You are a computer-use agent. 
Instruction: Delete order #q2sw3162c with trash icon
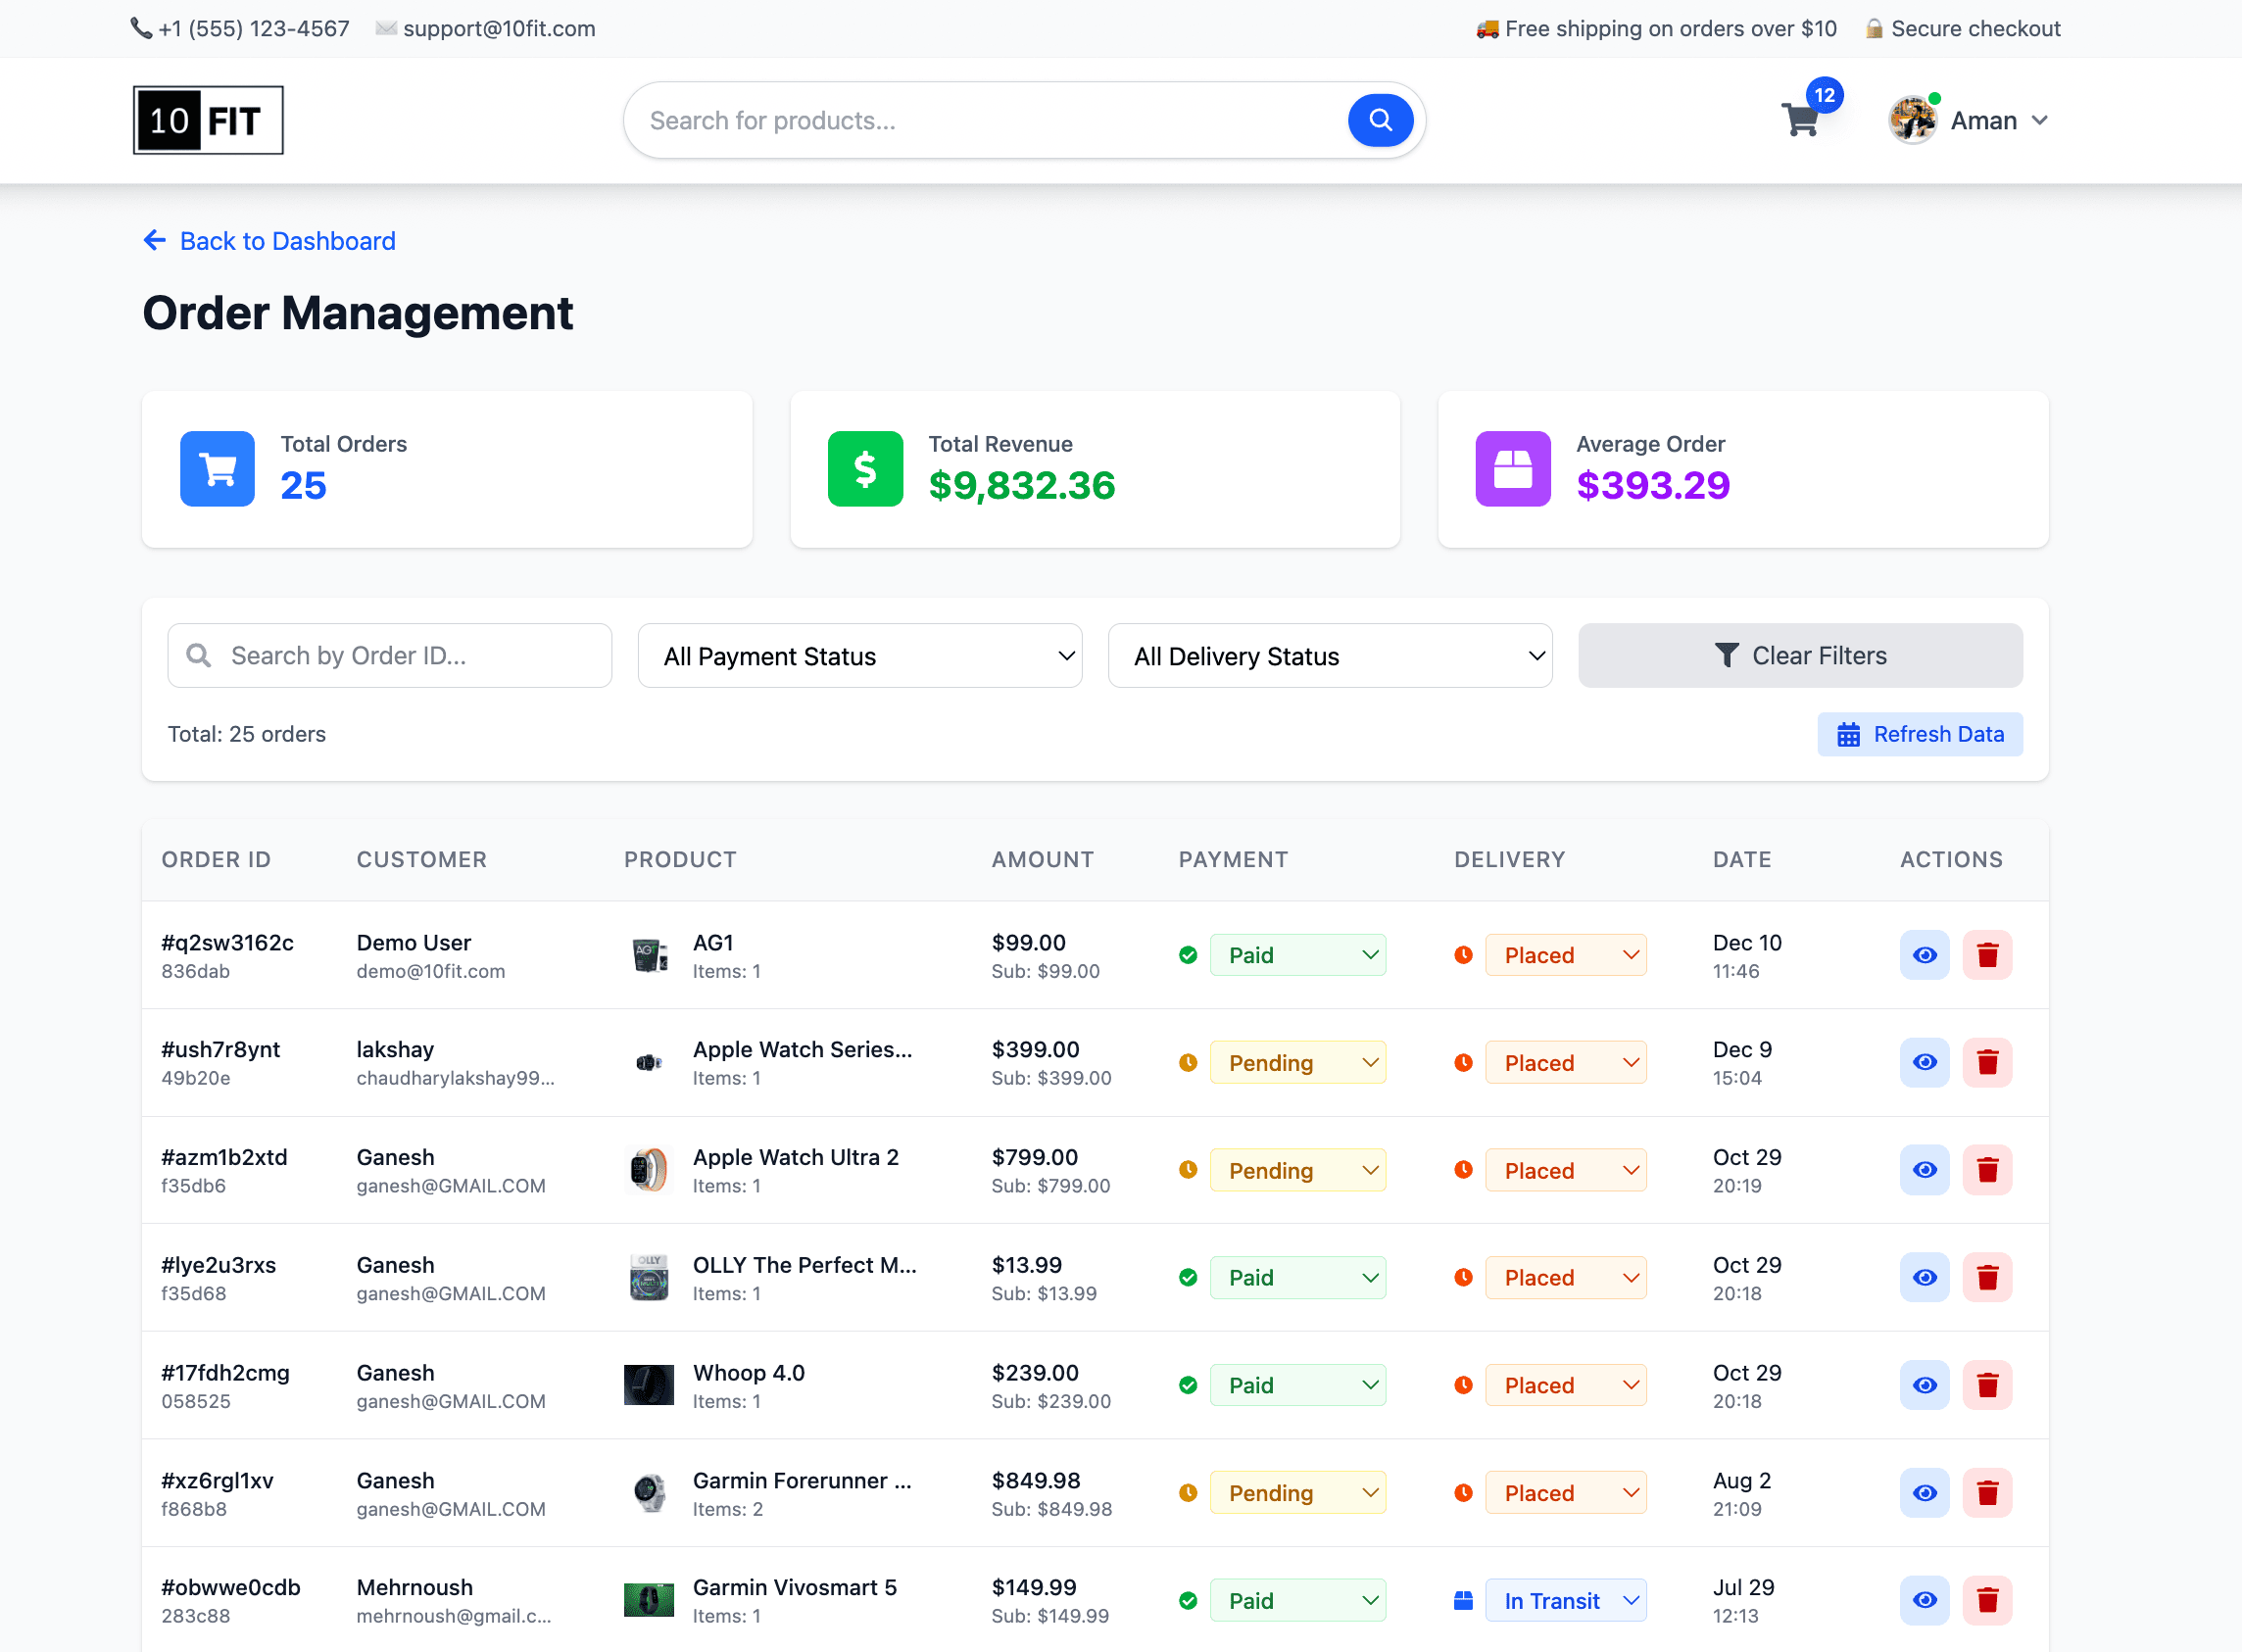[1986, 955]
